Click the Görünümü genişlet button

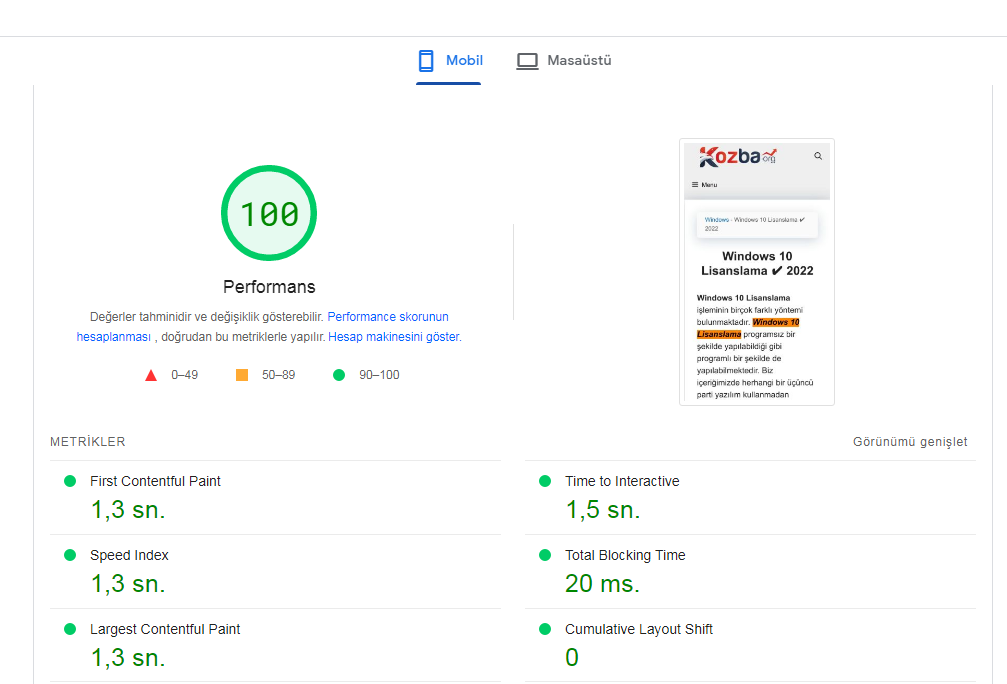(910, 442)
